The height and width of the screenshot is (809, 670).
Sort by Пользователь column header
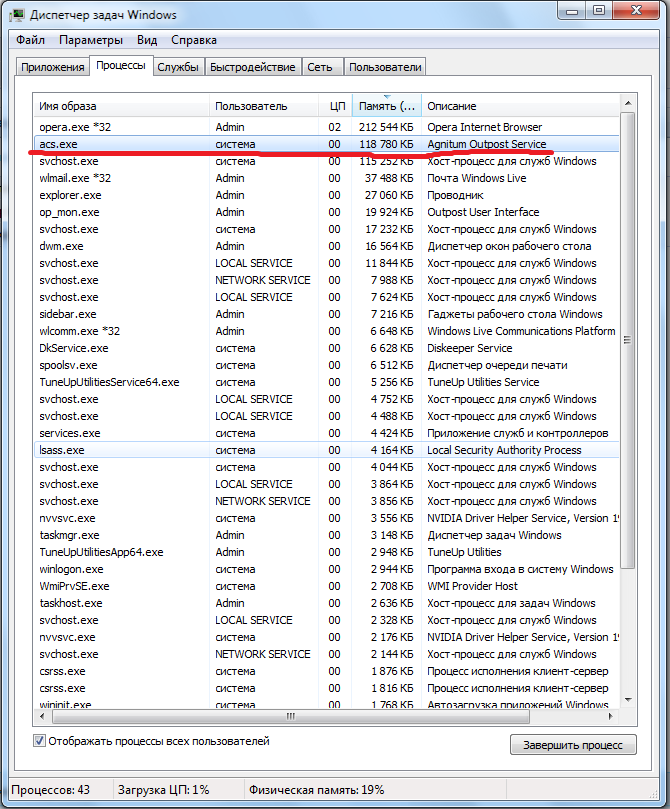[264, 106]
